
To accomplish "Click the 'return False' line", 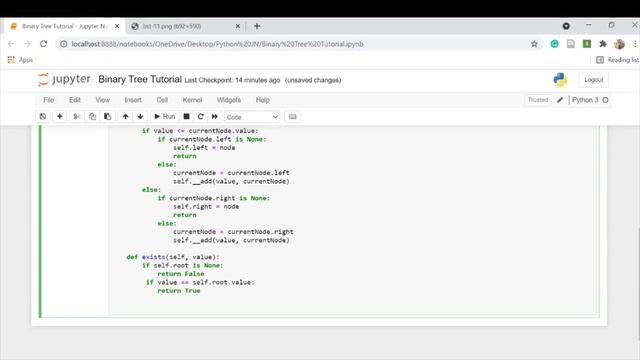I will click(x=181, y=274).
